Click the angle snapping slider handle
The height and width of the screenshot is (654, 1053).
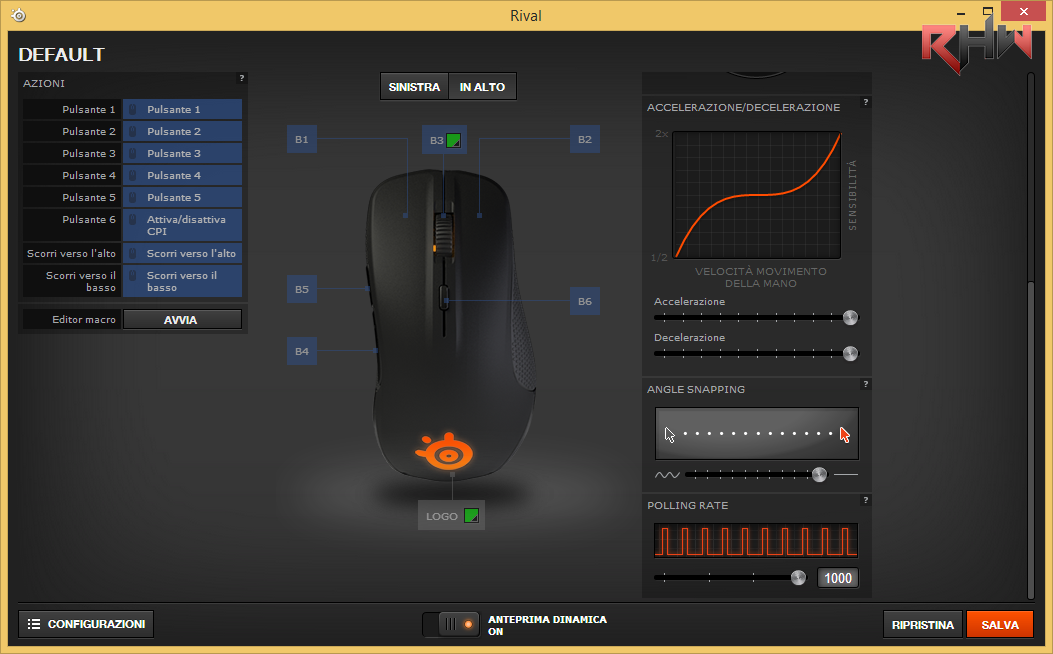pos(819,475)
